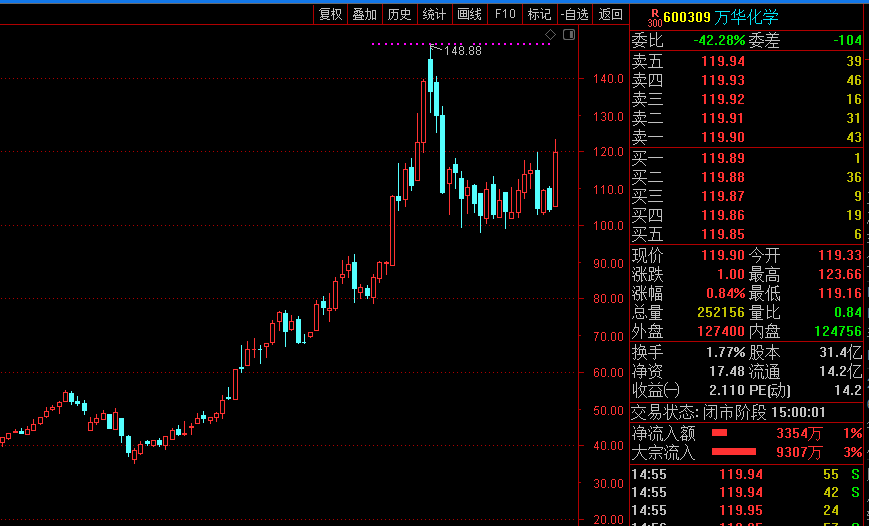This screenshot has height=526, width=869.
Task: Click the stock name 万华化学
Action: (x=747, y=17)
